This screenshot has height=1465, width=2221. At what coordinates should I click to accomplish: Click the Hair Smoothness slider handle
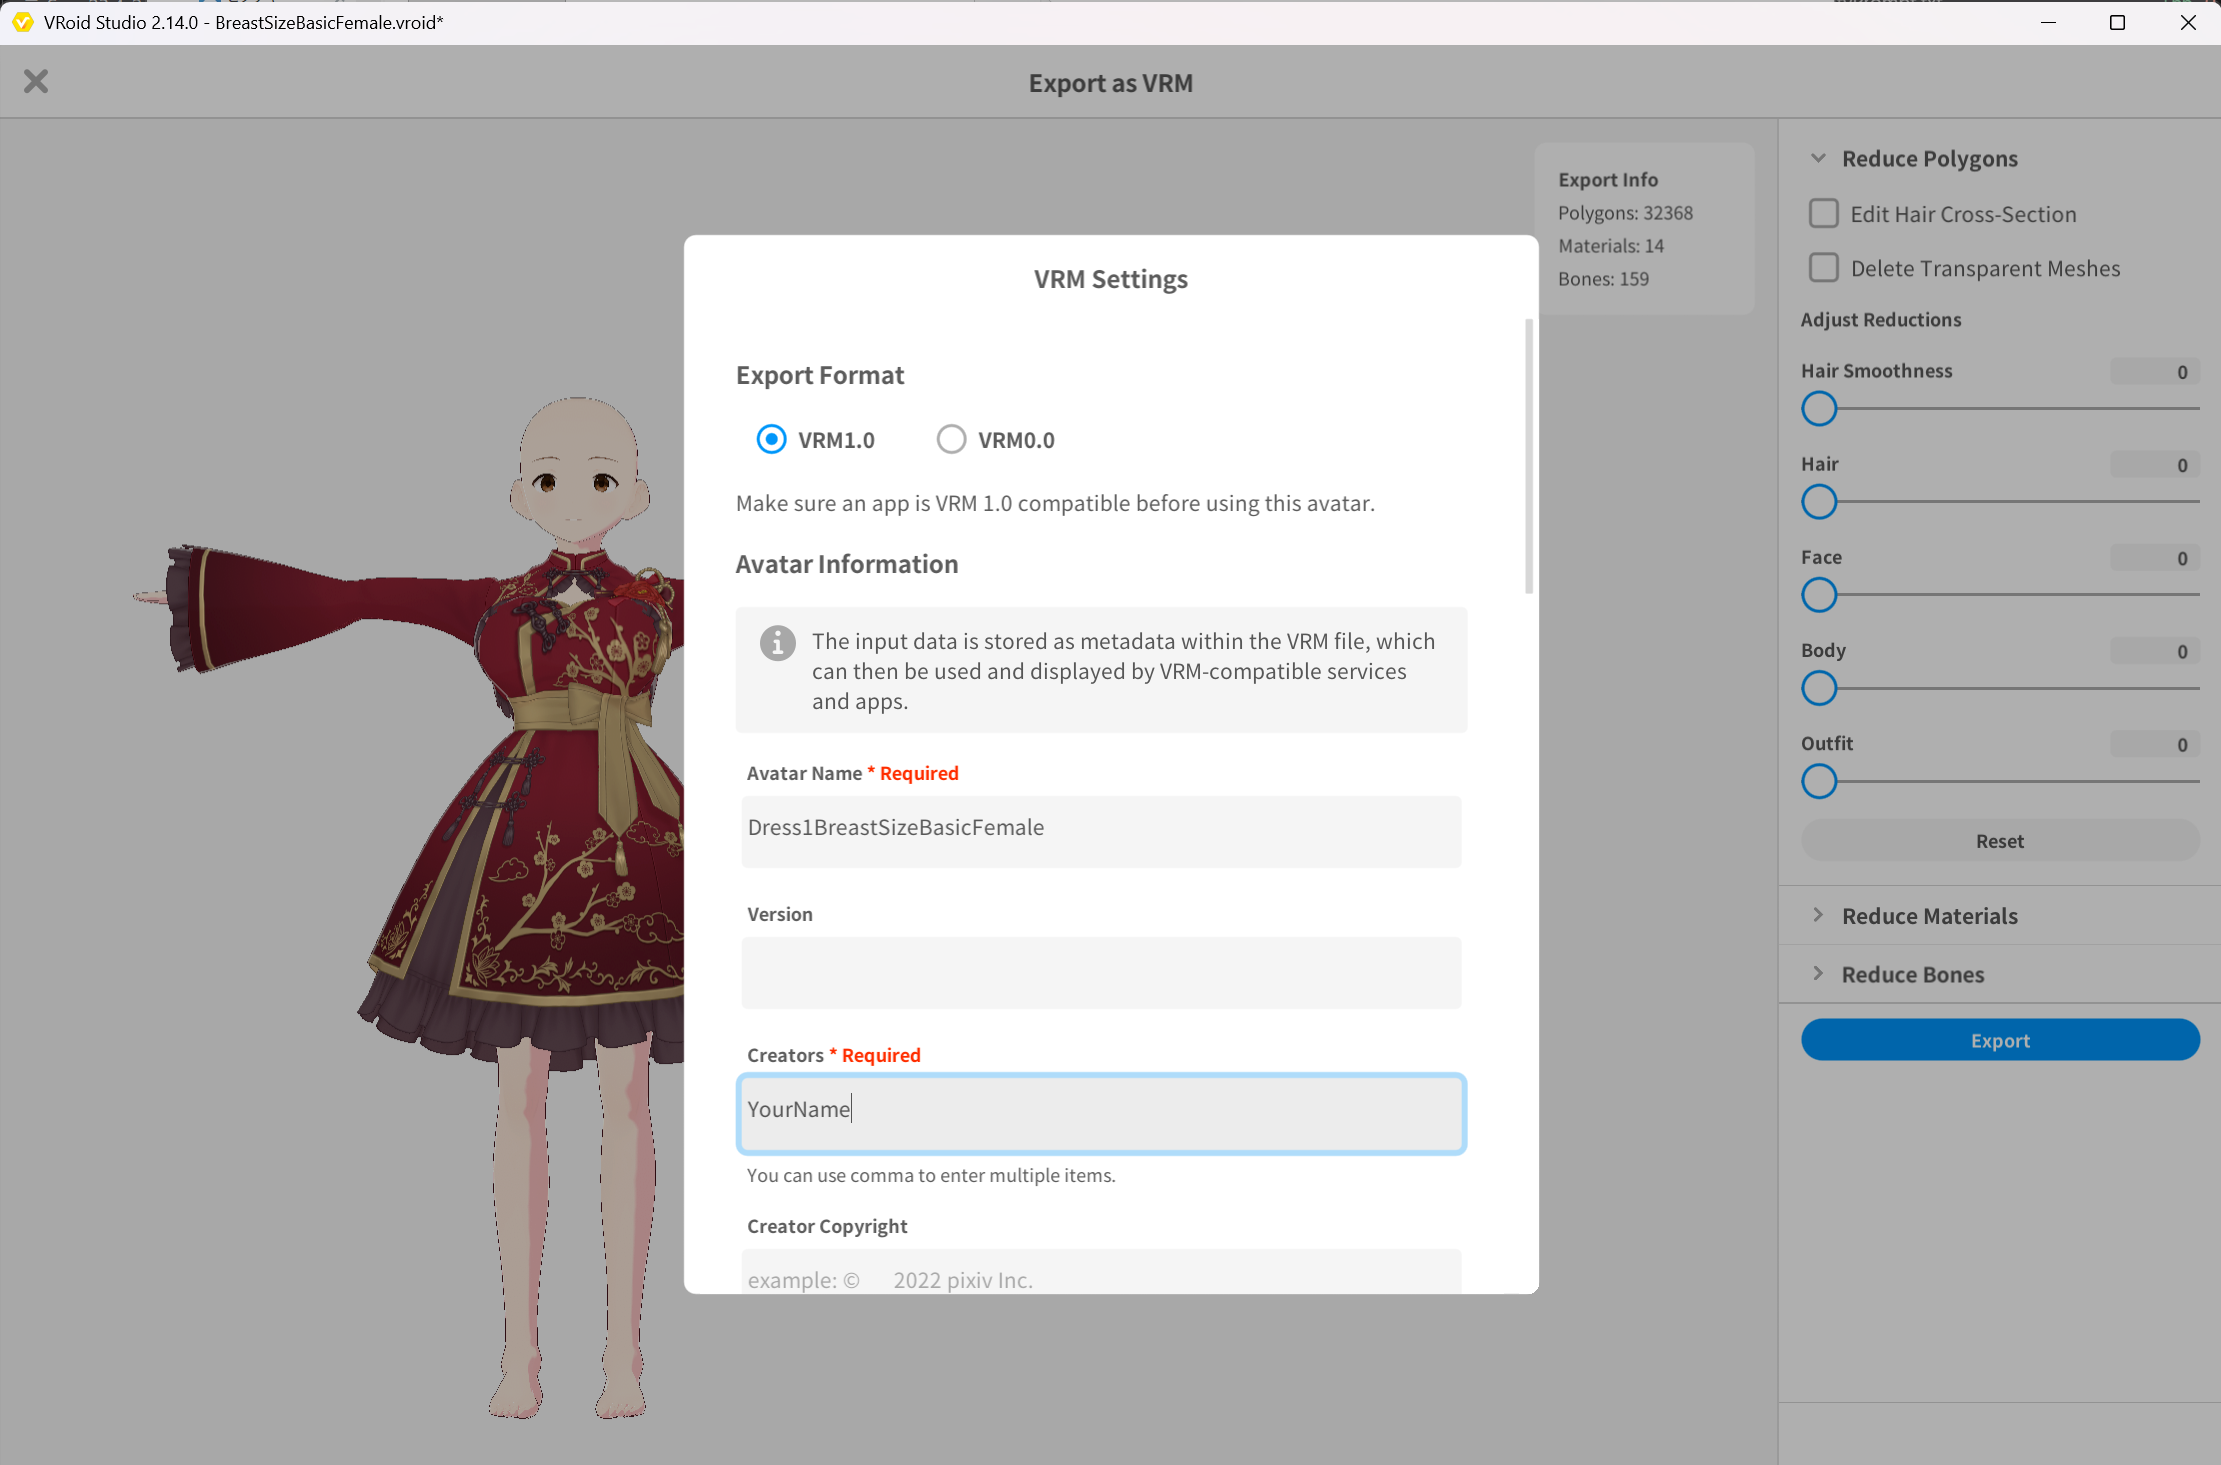1819,408
